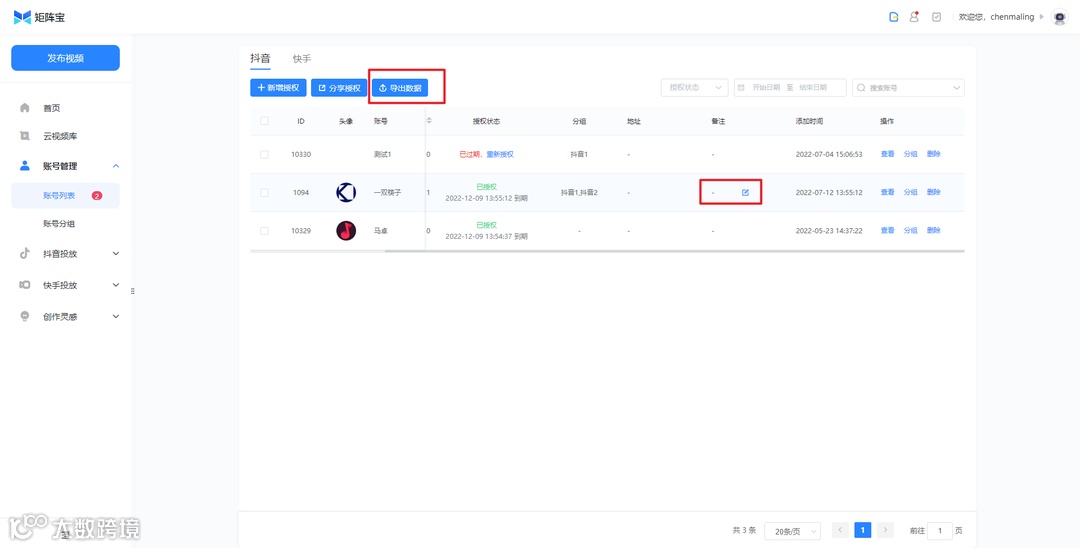Check the box for row ID 10330
This screenshot has width=1080, height=548.
pos(264,154)
